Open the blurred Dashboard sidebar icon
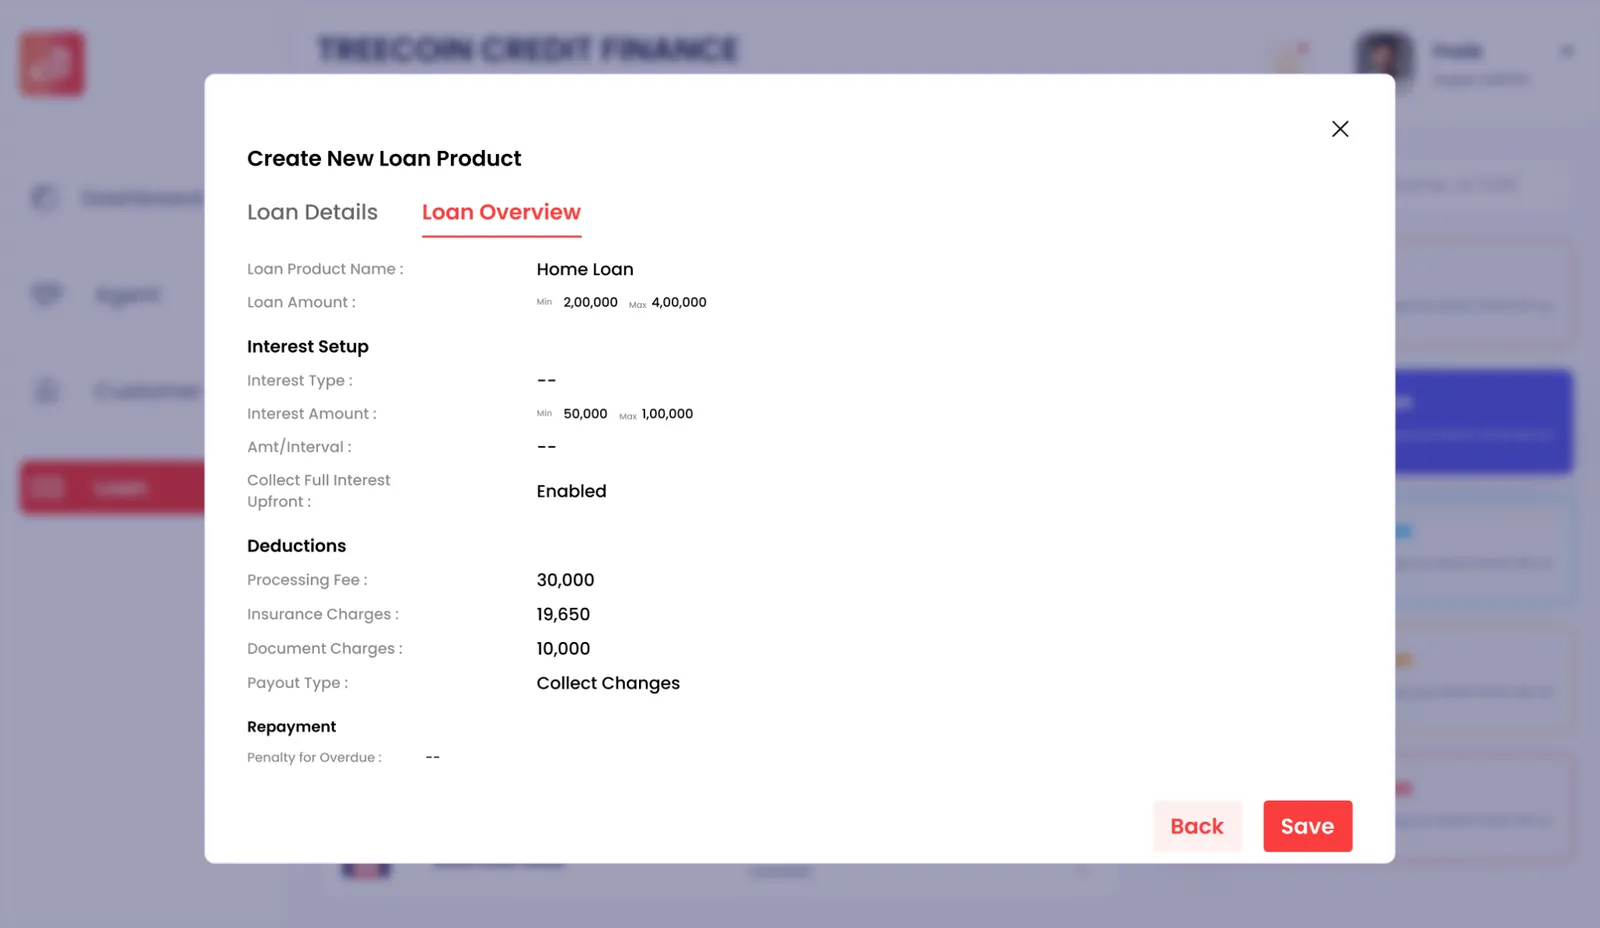 (x=44, y=198)
